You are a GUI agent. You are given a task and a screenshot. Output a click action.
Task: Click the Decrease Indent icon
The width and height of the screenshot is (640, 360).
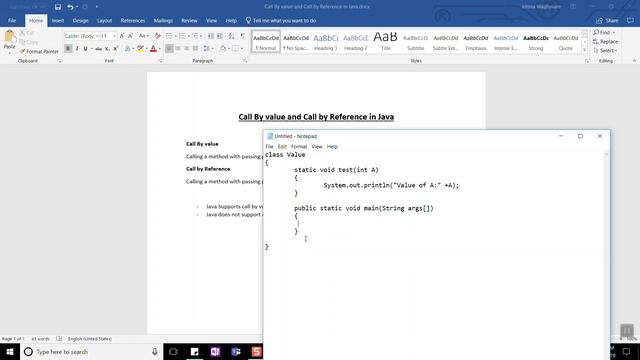[x=211, y=36]
